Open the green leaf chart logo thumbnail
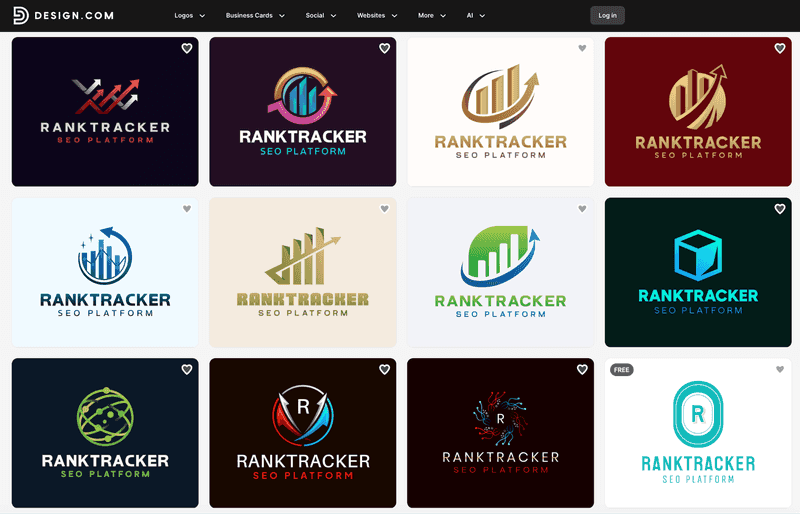Viewport: 800px width, 514px height. tap(501, 273)
